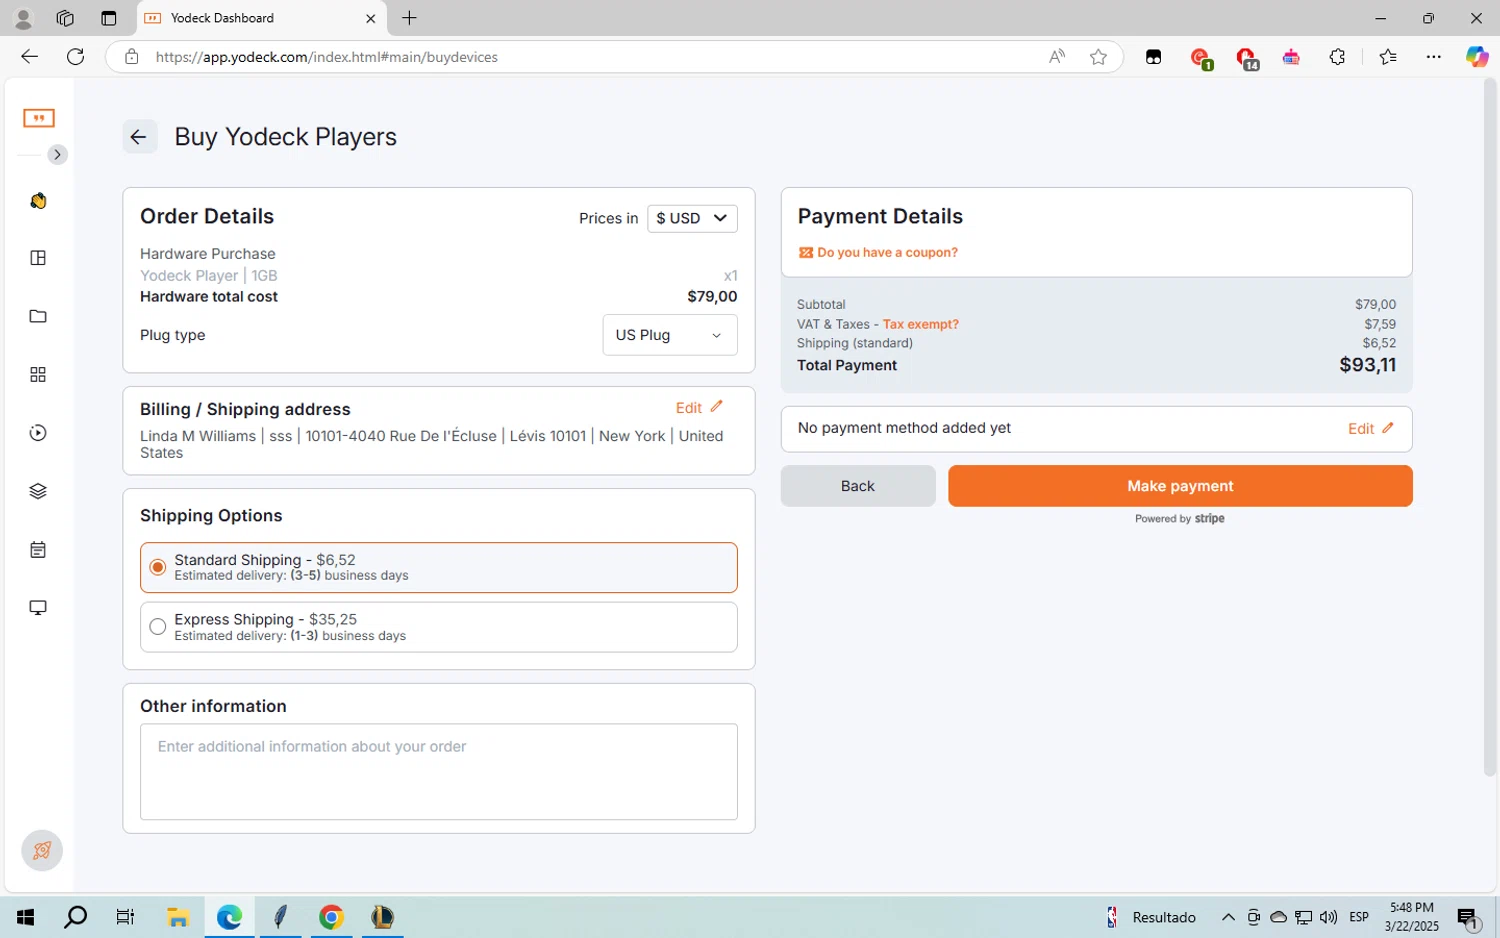
Task: Click the additional order information text area
Action: click(439, 772)
